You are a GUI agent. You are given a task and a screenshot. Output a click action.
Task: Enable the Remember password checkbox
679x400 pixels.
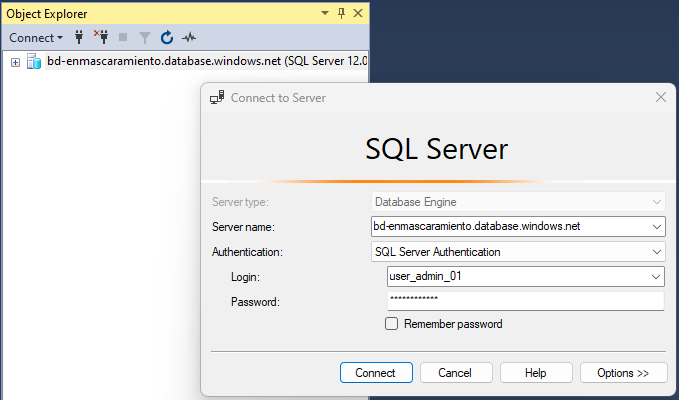391,324
